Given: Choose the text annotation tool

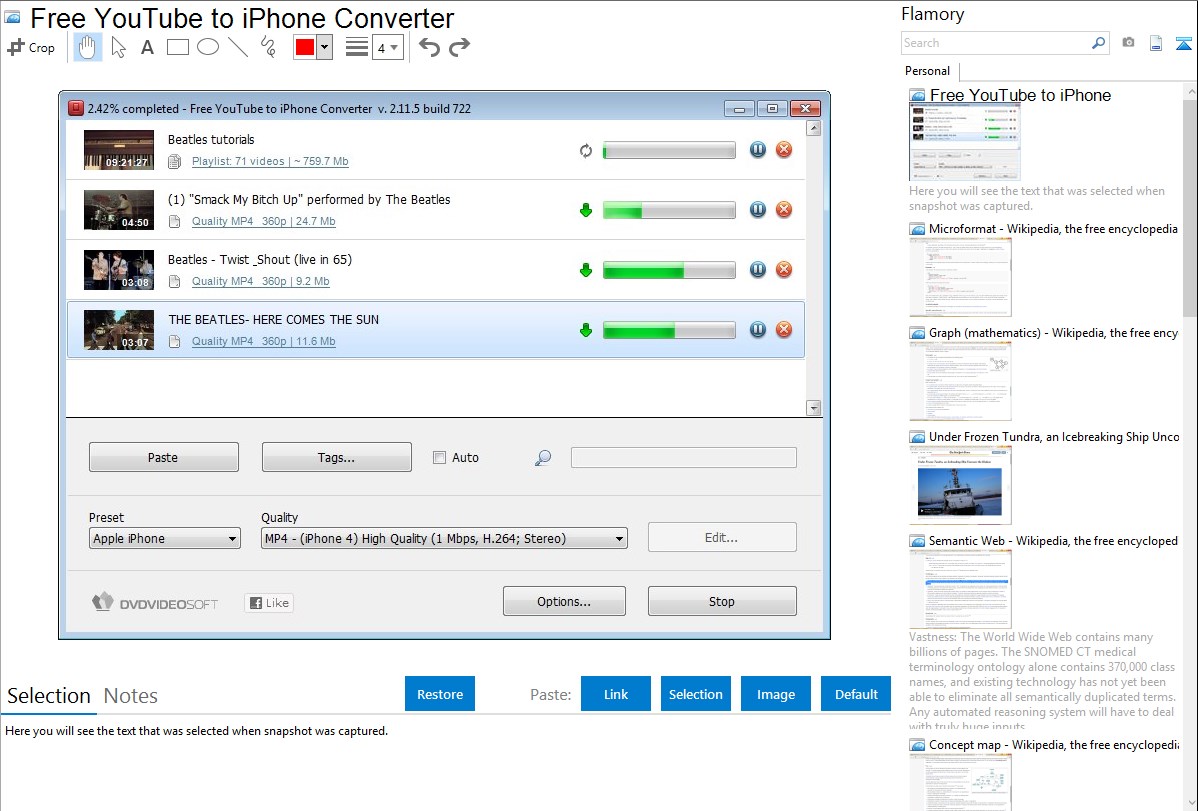Looking at the screenshot, I should (147, 47).
